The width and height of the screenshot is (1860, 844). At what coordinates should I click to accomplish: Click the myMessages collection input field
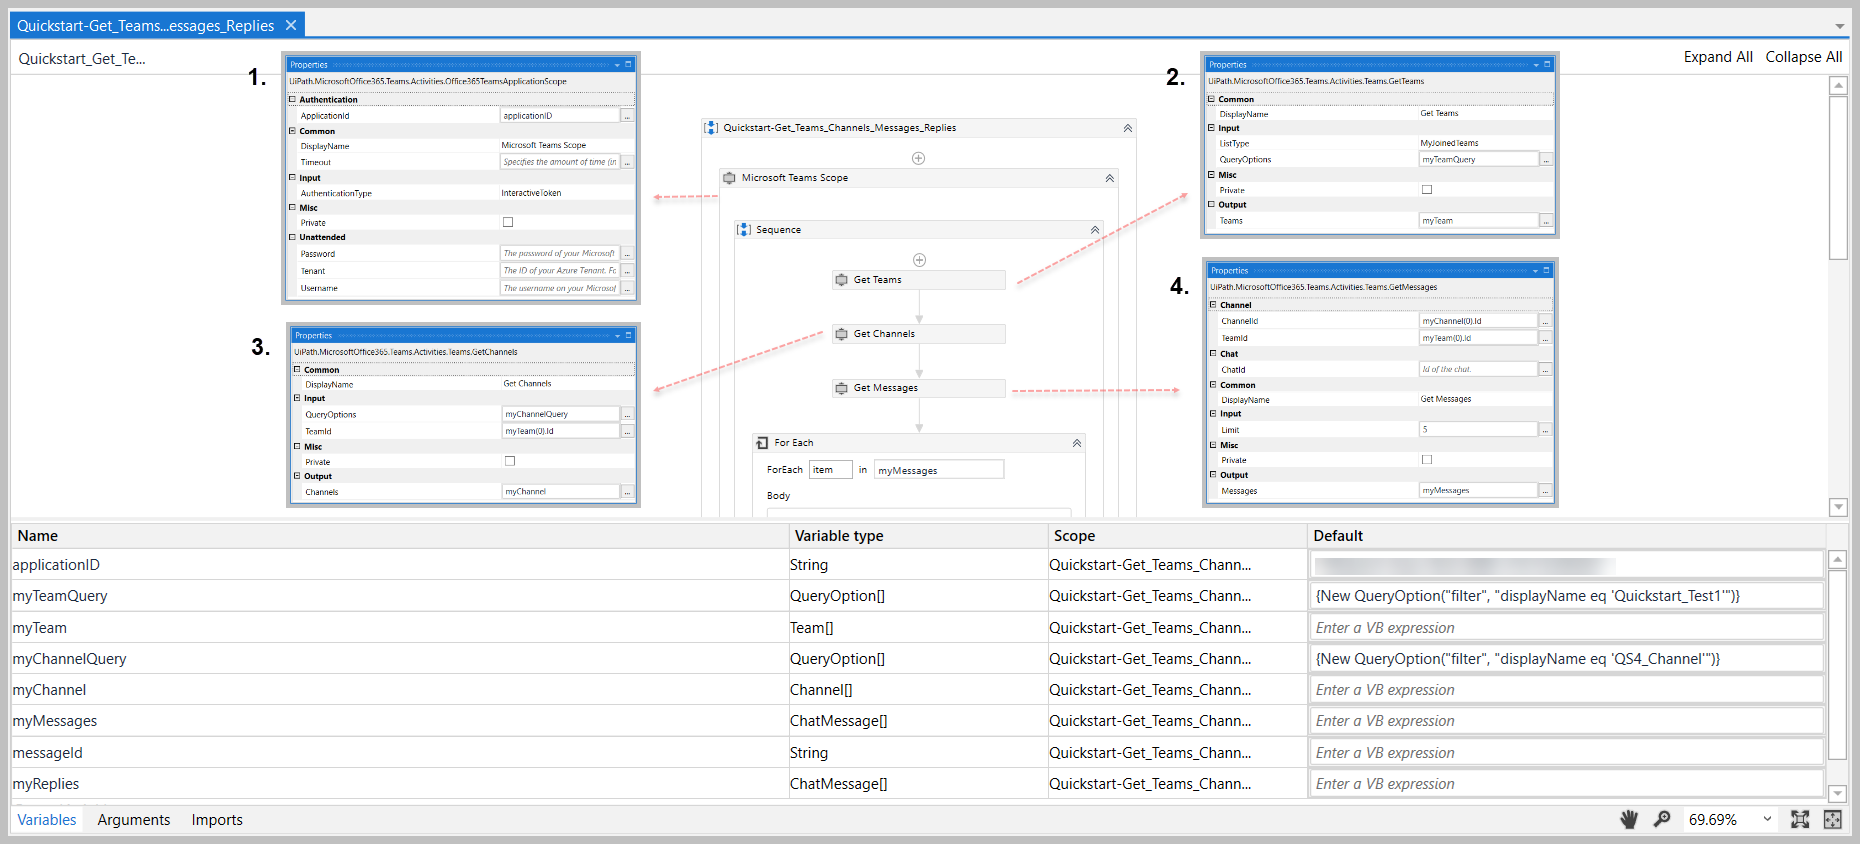point(939,470)
